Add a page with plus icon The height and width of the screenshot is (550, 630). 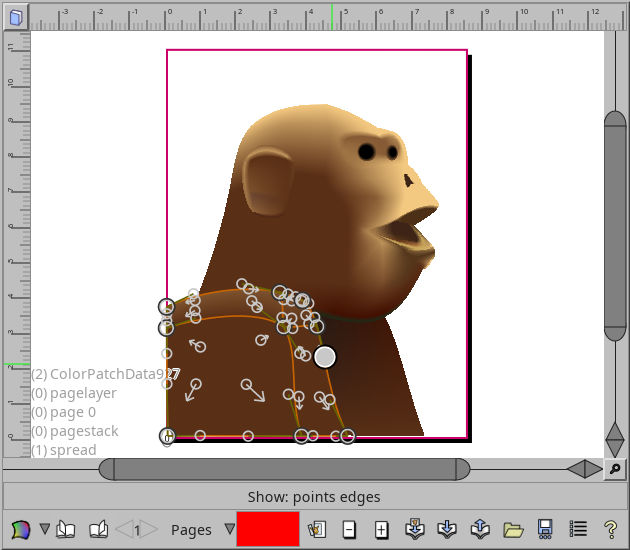click(381, 530)
